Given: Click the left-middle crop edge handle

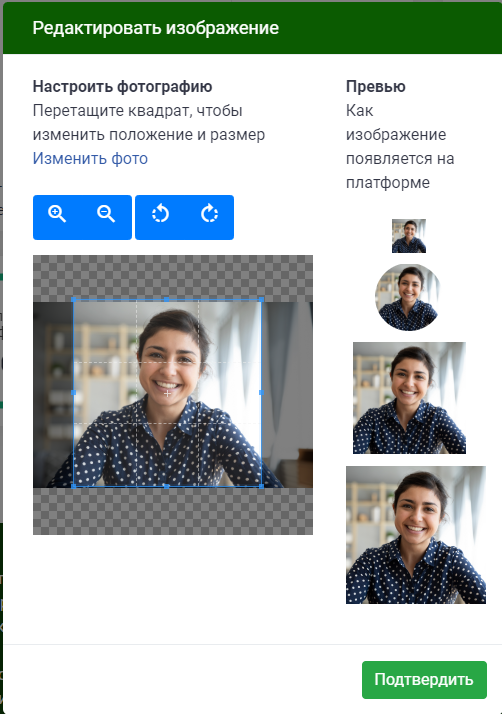Looking at the screenshot, I should (74, 393).
